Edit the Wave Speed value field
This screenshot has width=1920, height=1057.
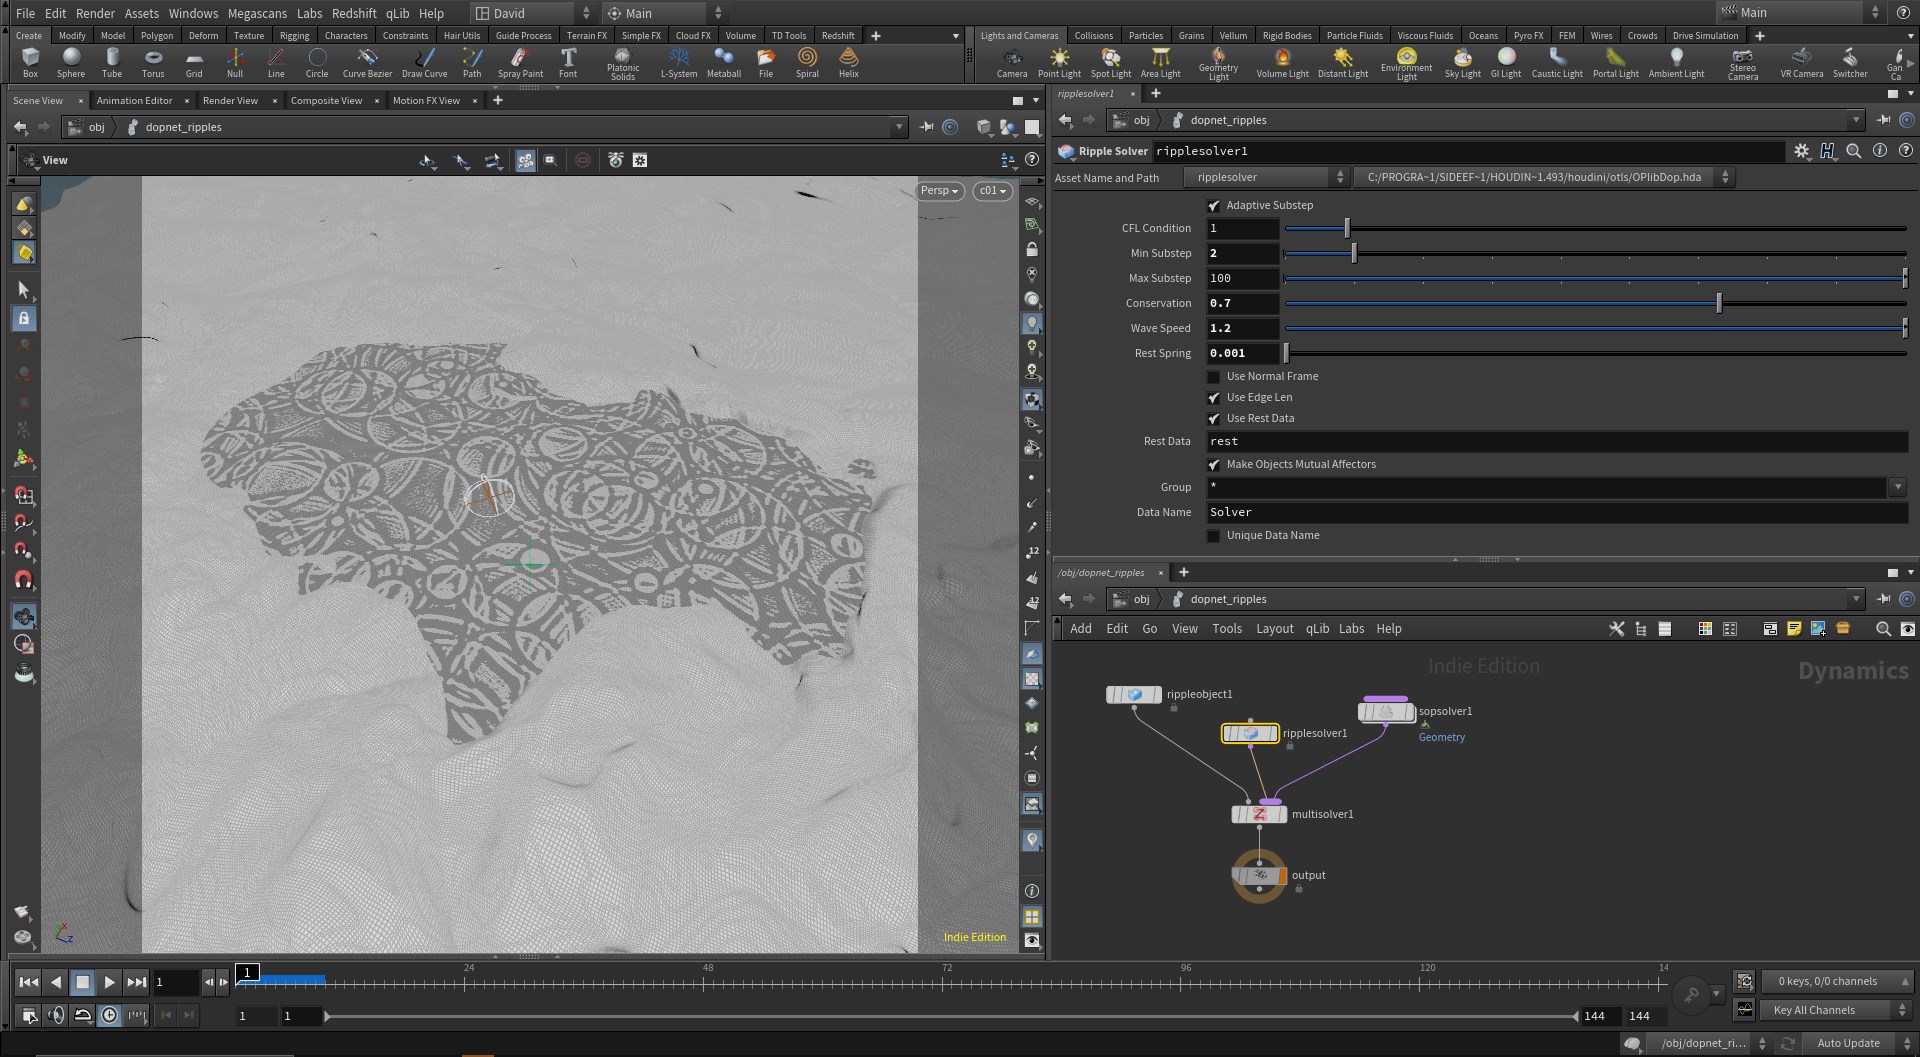[1242, 328]
